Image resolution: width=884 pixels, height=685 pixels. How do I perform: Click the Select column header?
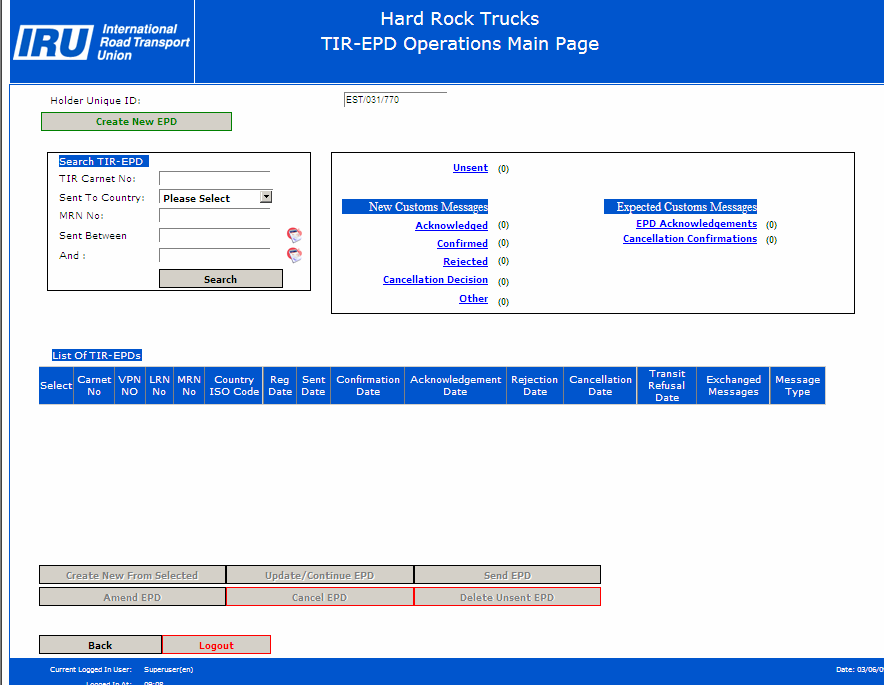(x=56, y=386)
